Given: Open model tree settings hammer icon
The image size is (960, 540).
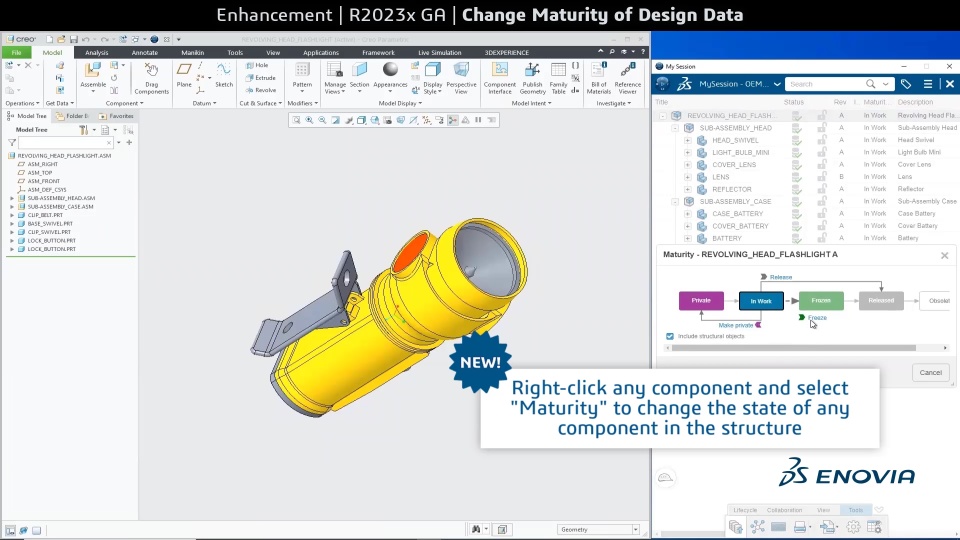Looking at the screenshot, I should click(84, 130).
